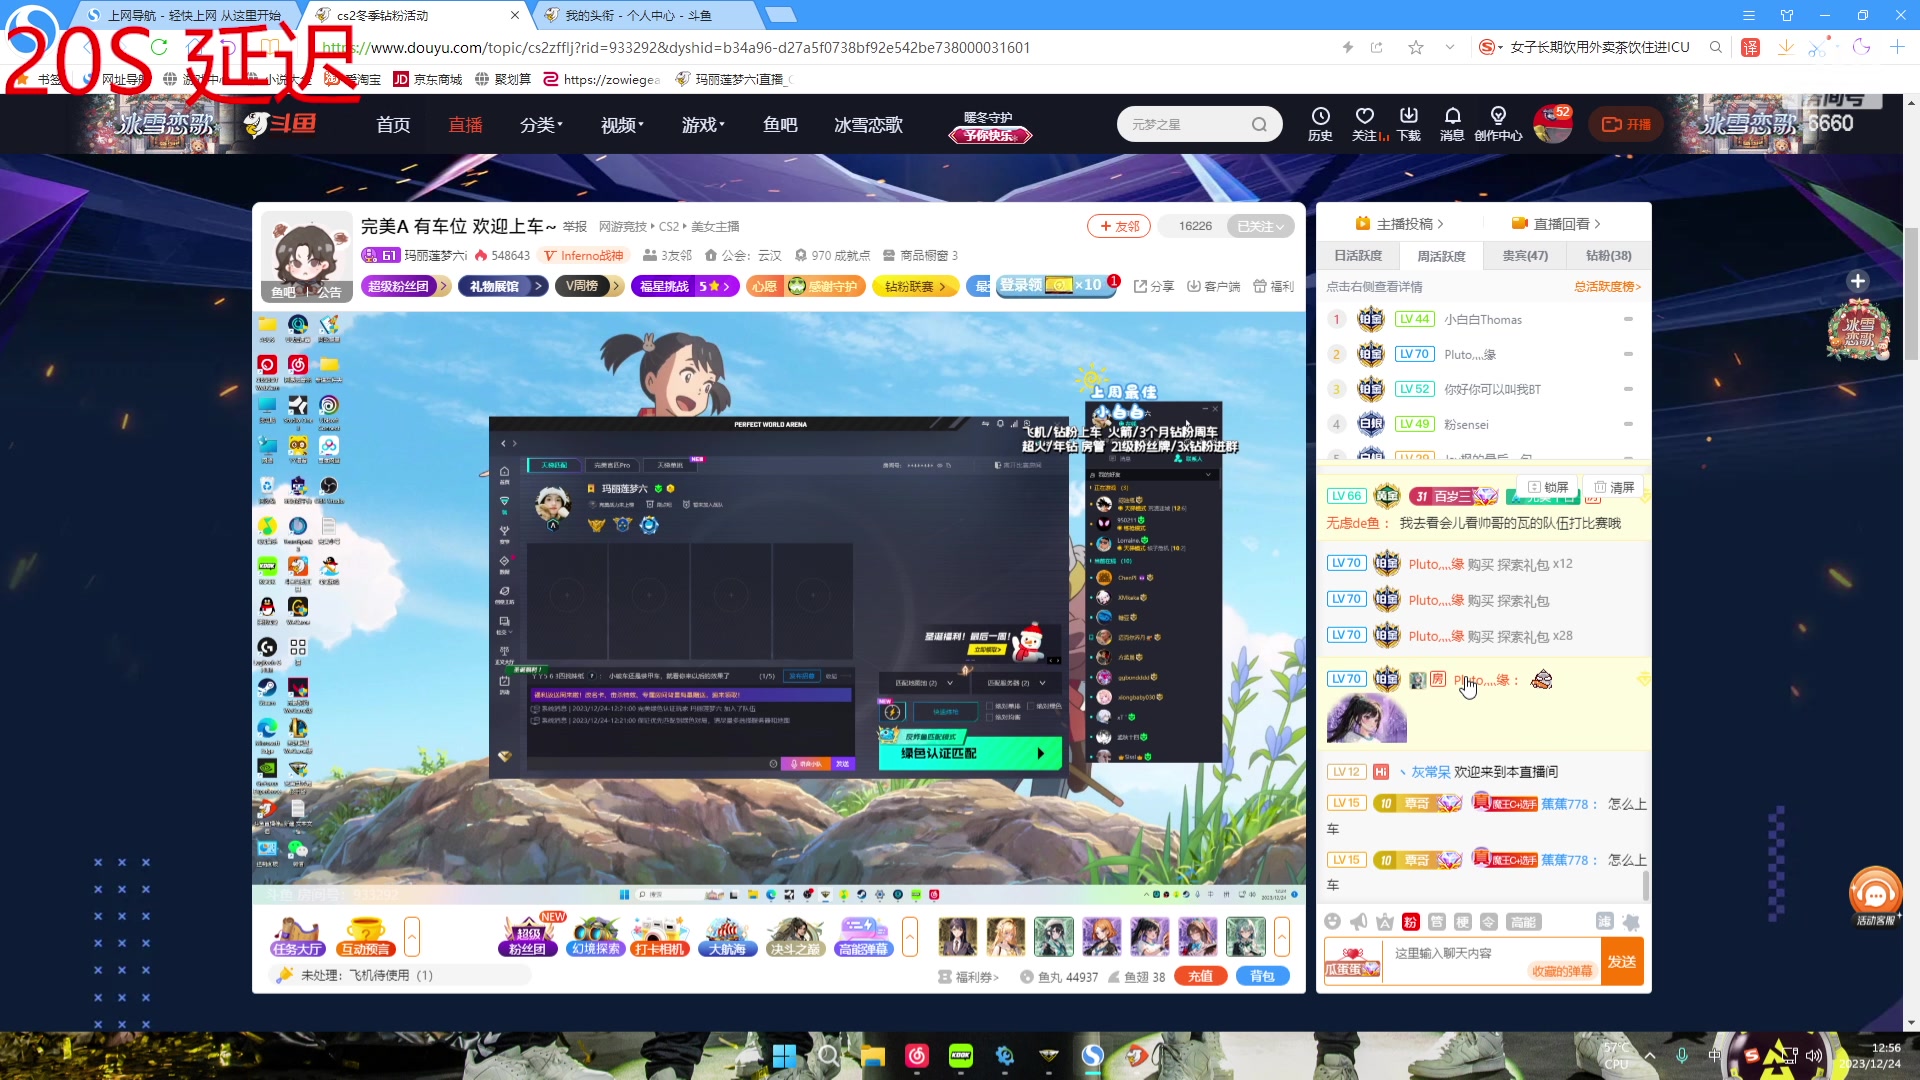Open the 幻境探索 binoculars icon

coord(595,937)
